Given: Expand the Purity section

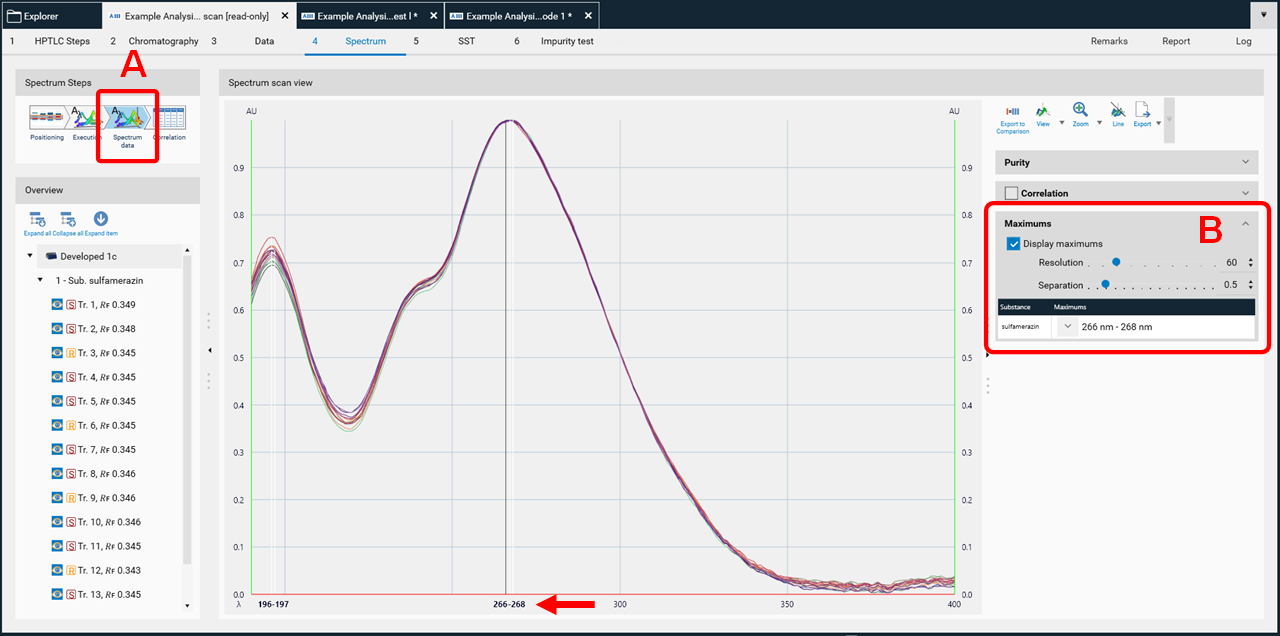Looking at the screenshot, I should (1245, 162).
